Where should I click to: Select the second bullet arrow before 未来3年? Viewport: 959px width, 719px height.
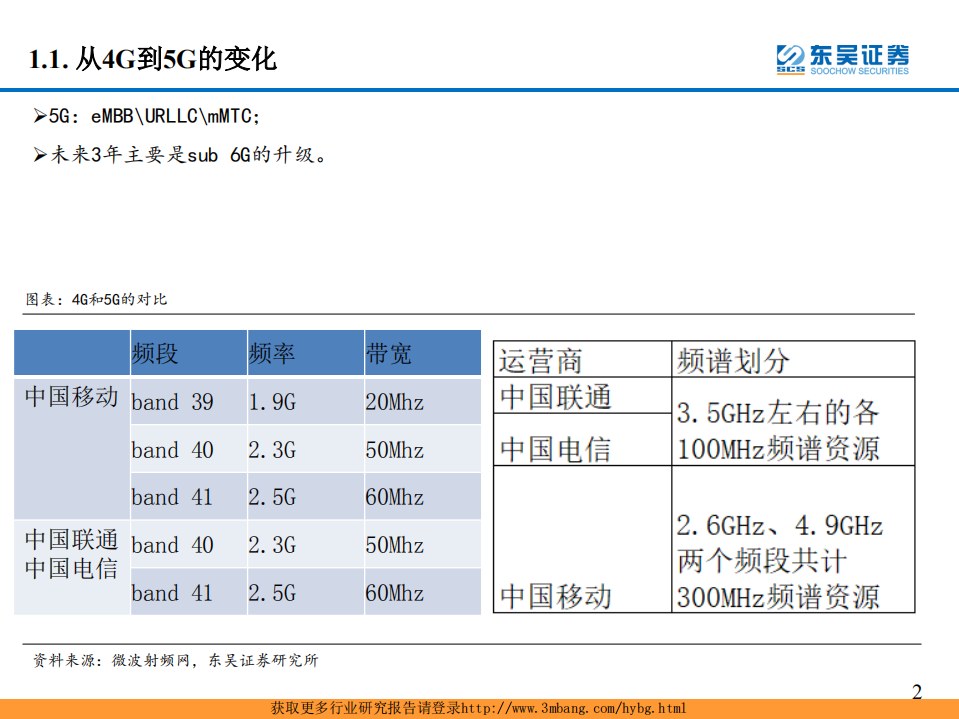click(x=39, y=154)
